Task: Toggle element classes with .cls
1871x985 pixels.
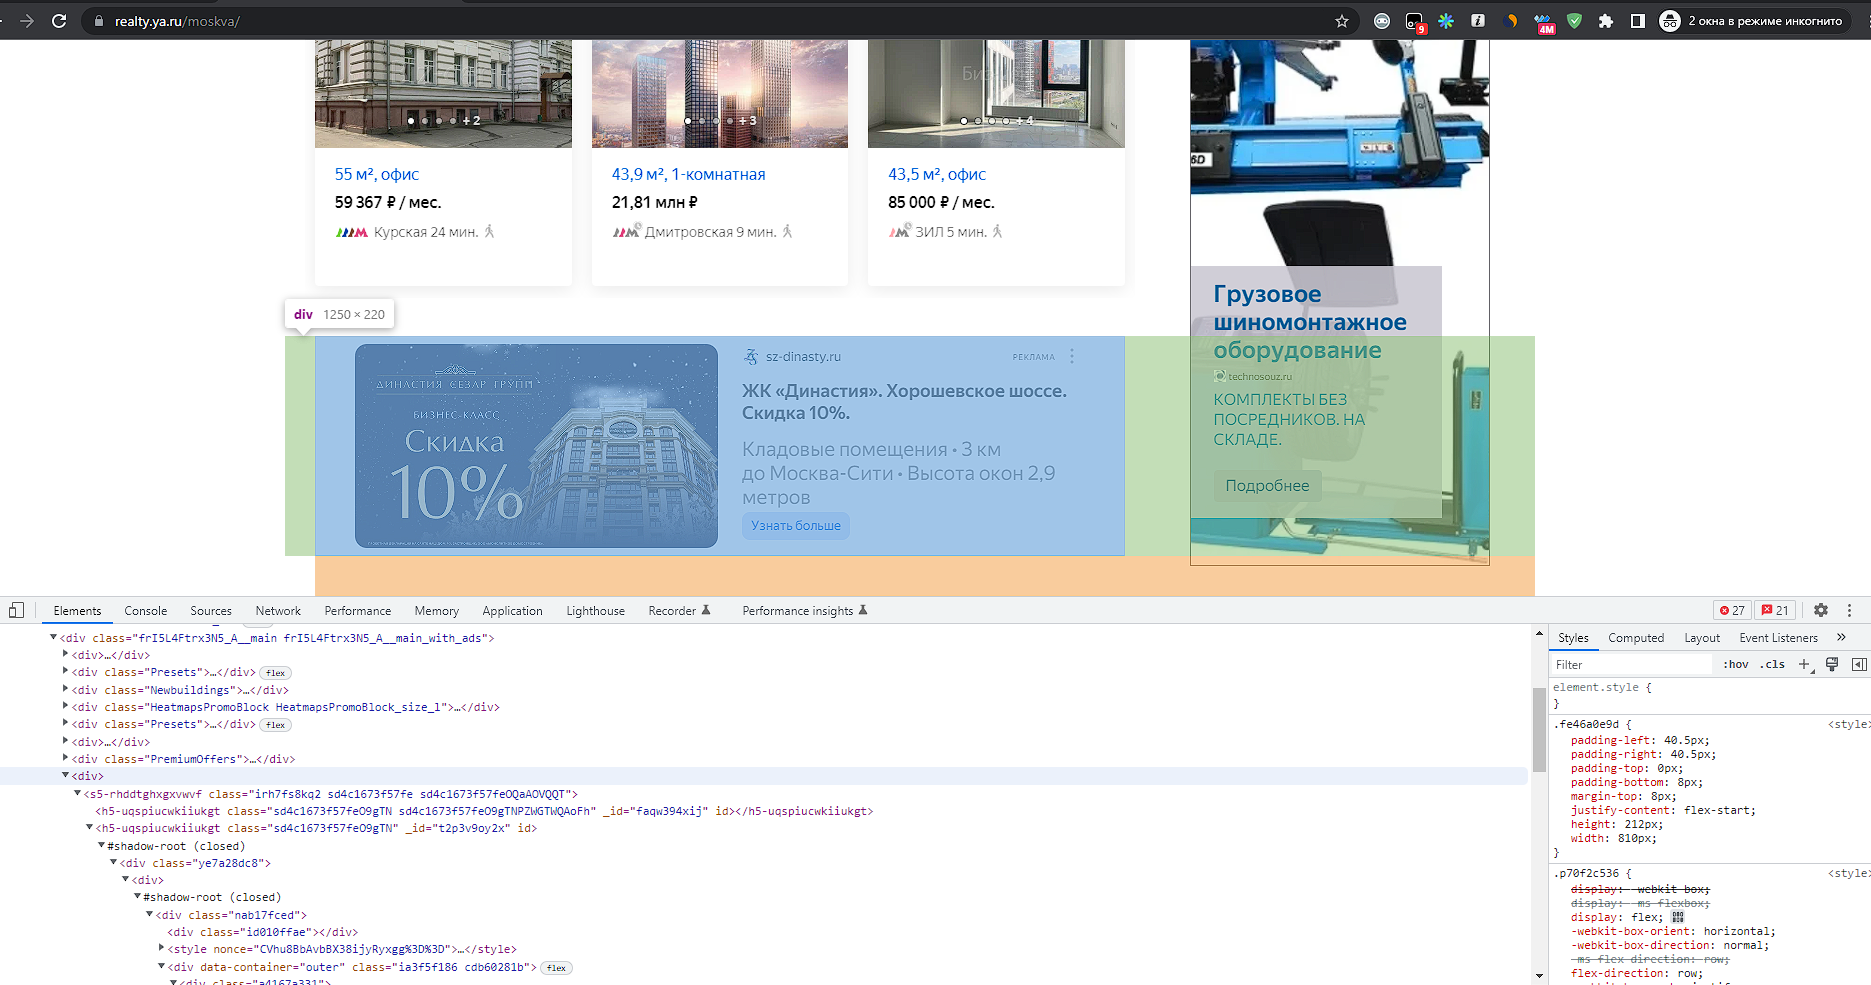Action: point(1772,664)
